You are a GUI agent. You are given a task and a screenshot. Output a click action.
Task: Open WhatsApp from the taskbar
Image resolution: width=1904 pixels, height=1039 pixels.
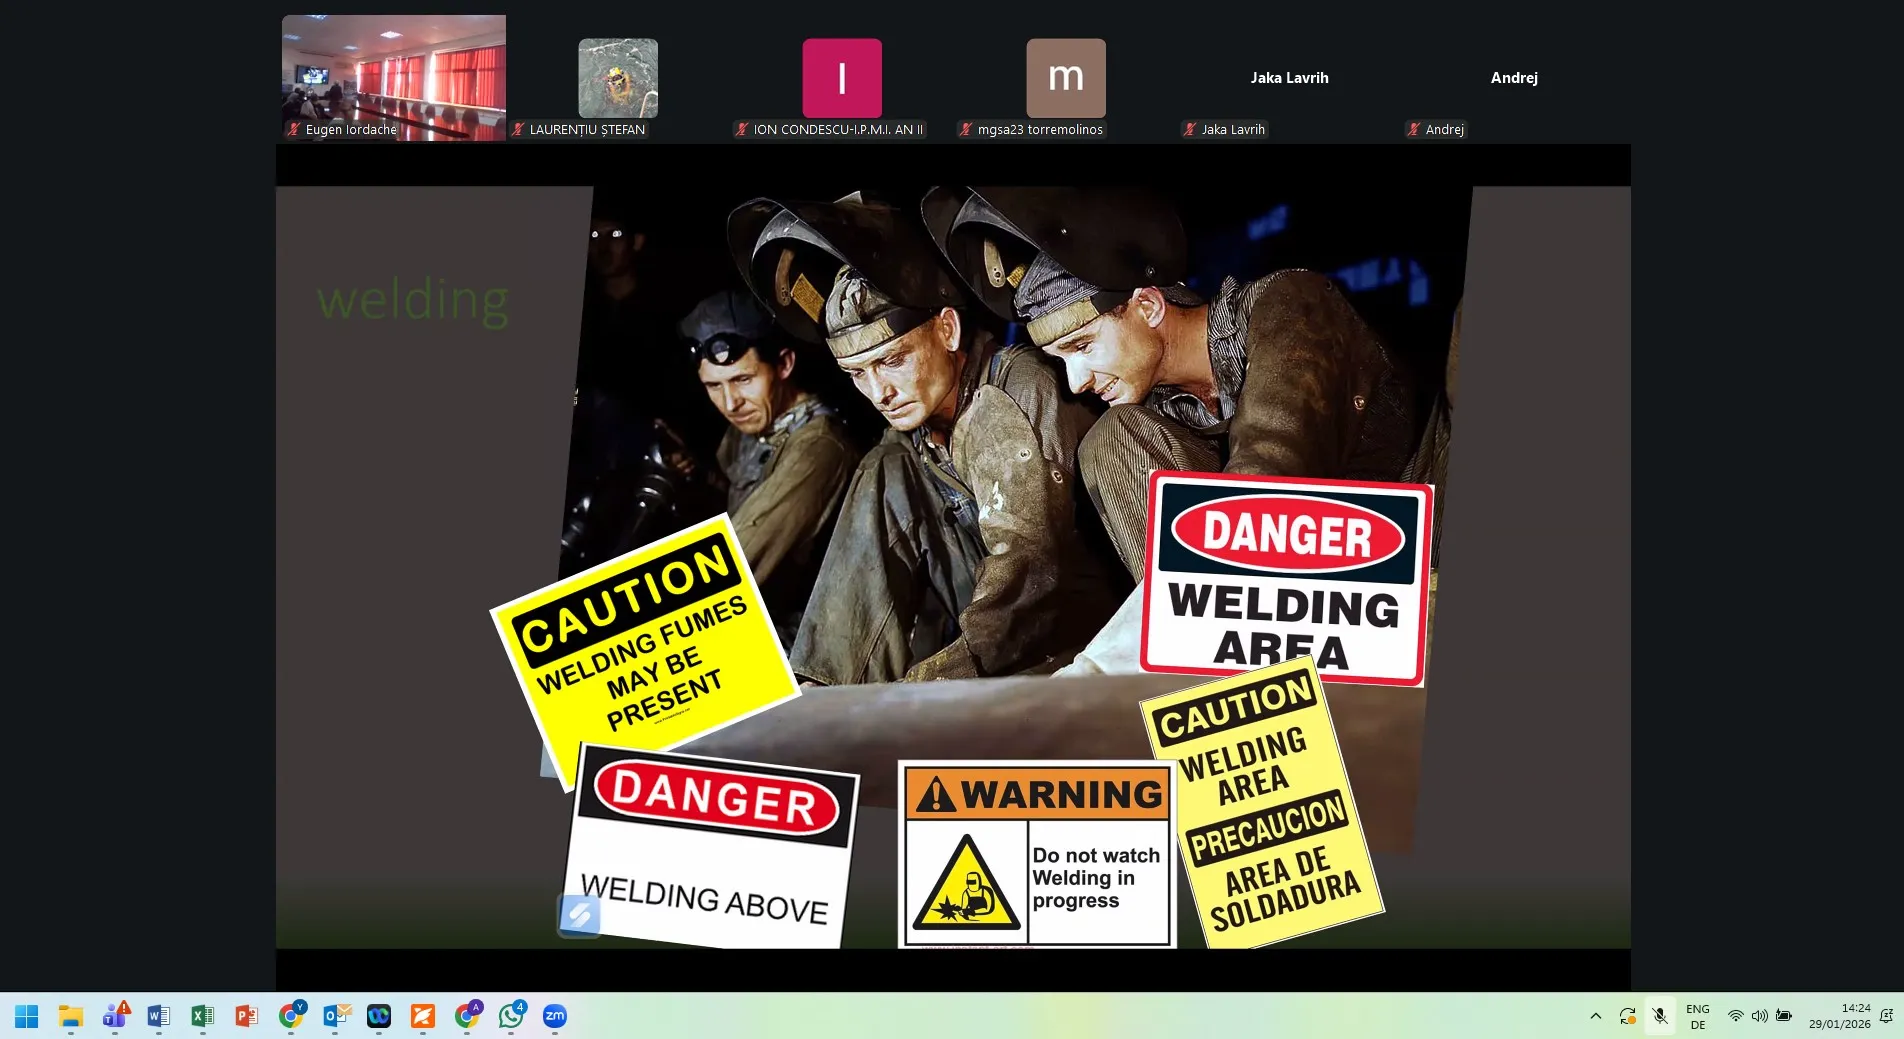(x=511, y=1016)
